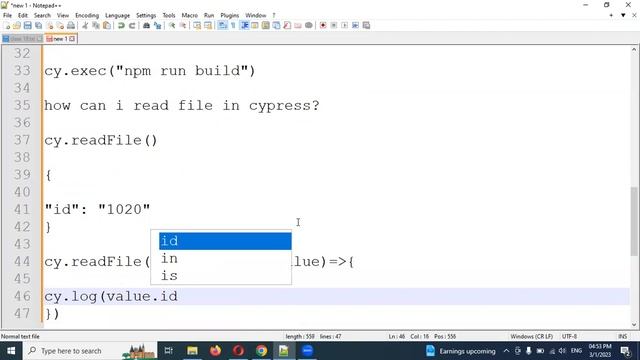Click the UTF-8 encoding status bar field
This screenshot has height=360, width=640.
tap(569, 336)
